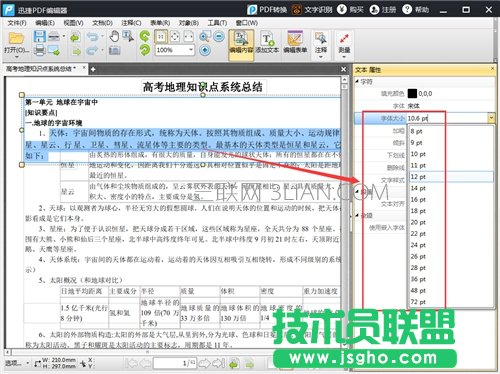The height and width of the screenshot is (374, 500).
Task: Open a new tab with plus button
Action: tap(93, 69)
